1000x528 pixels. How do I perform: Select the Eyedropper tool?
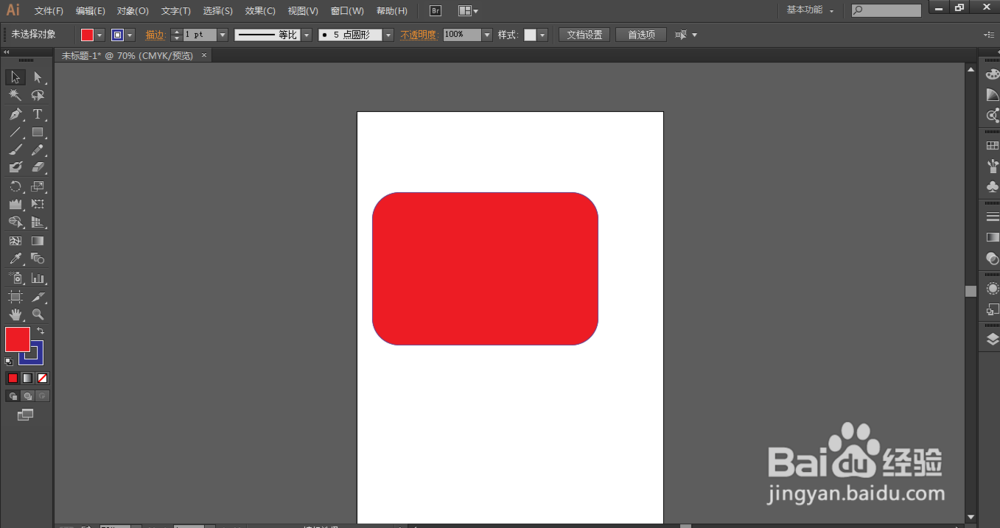point(15,259)
